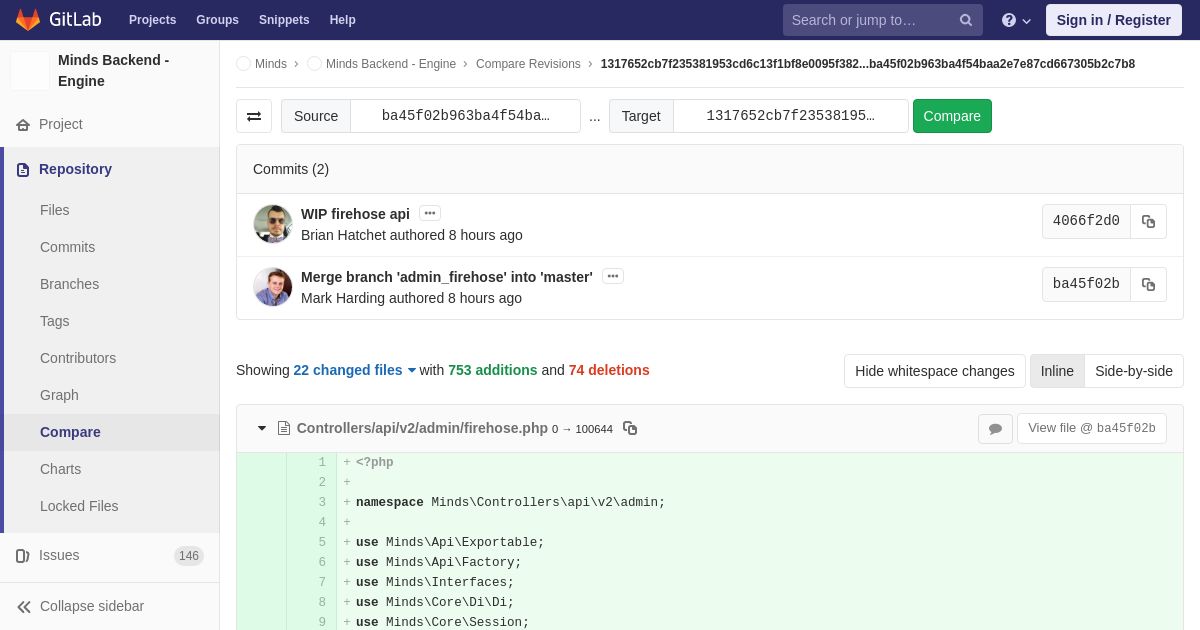Open Files in repository menu
This screenshot has height=630, width=1200.
[54, 210]
